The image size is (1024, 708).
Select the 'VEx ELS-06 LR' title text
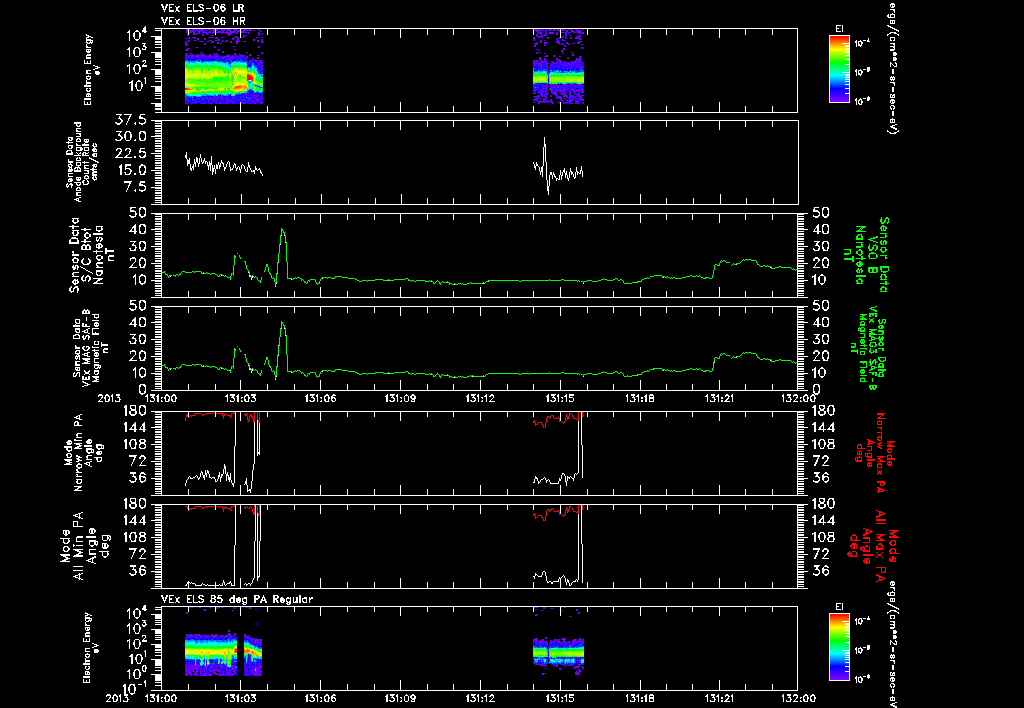pyautogui.click(x=202, y=8)
